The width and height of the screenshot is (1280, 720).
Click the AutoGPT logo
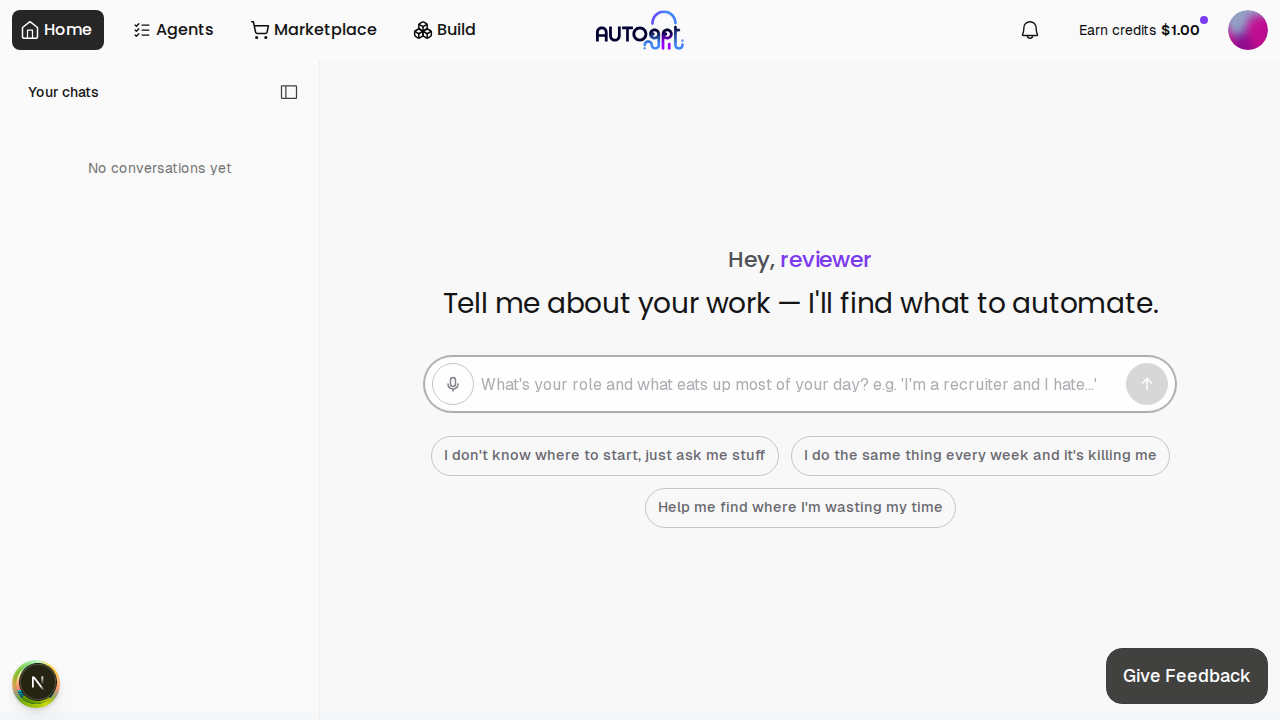pos(640,31)
